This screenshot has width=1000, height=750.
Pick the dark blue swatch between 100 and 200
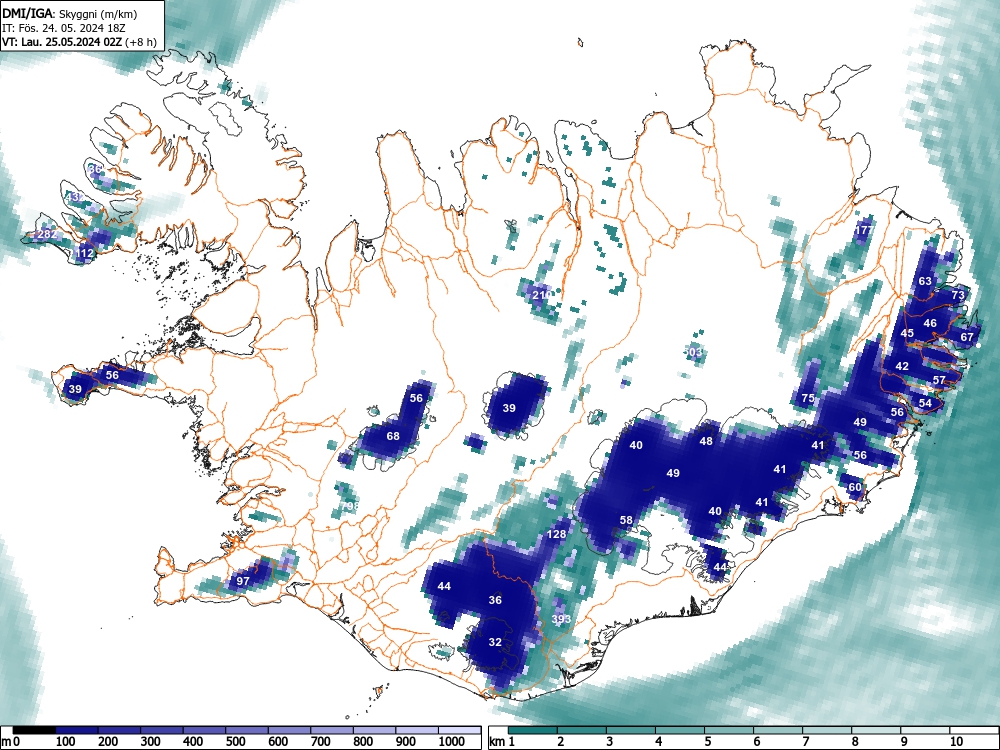click(x=77, y=730)
